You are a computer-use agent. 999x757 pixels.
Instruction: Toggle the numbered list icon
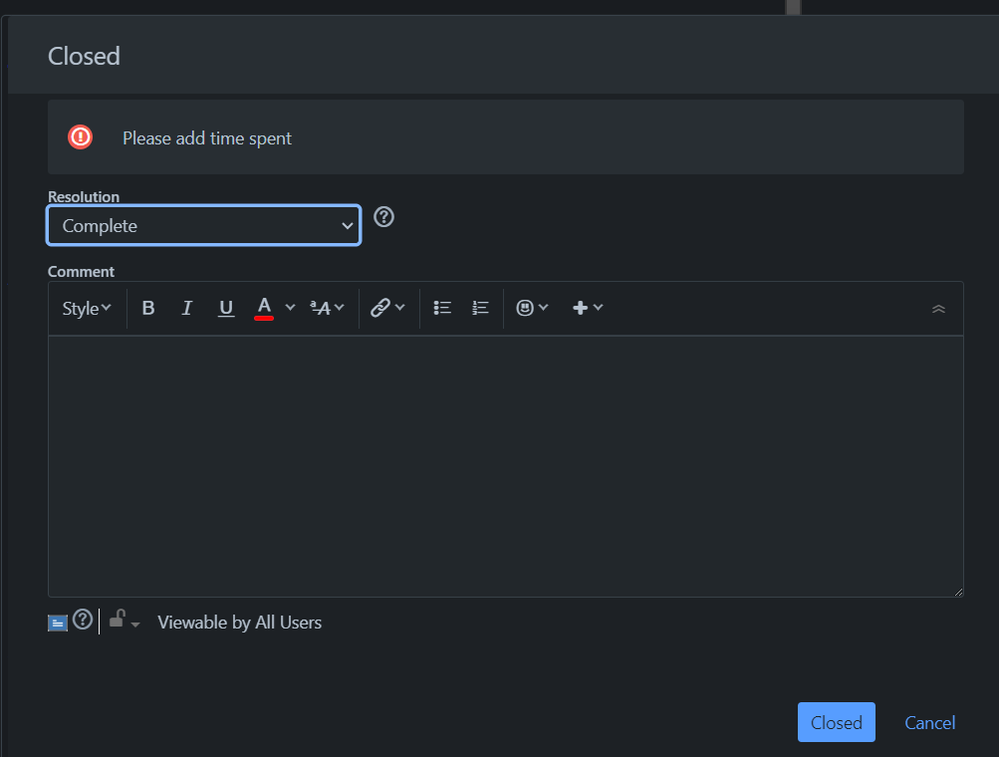point(480,308)
